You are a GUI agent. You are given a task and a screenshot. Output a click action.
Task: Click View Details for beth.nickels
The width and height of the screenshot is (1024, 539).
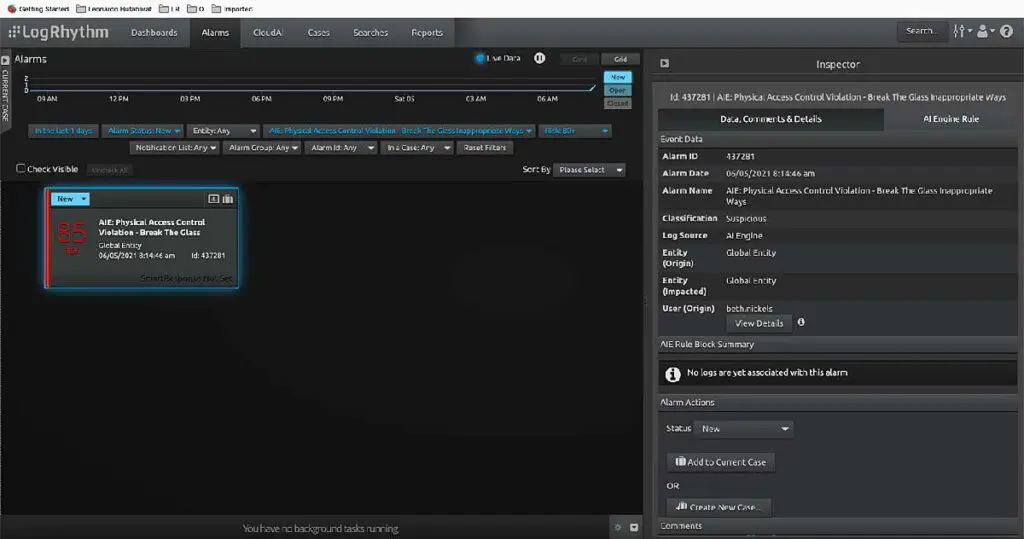coord(759,323)
